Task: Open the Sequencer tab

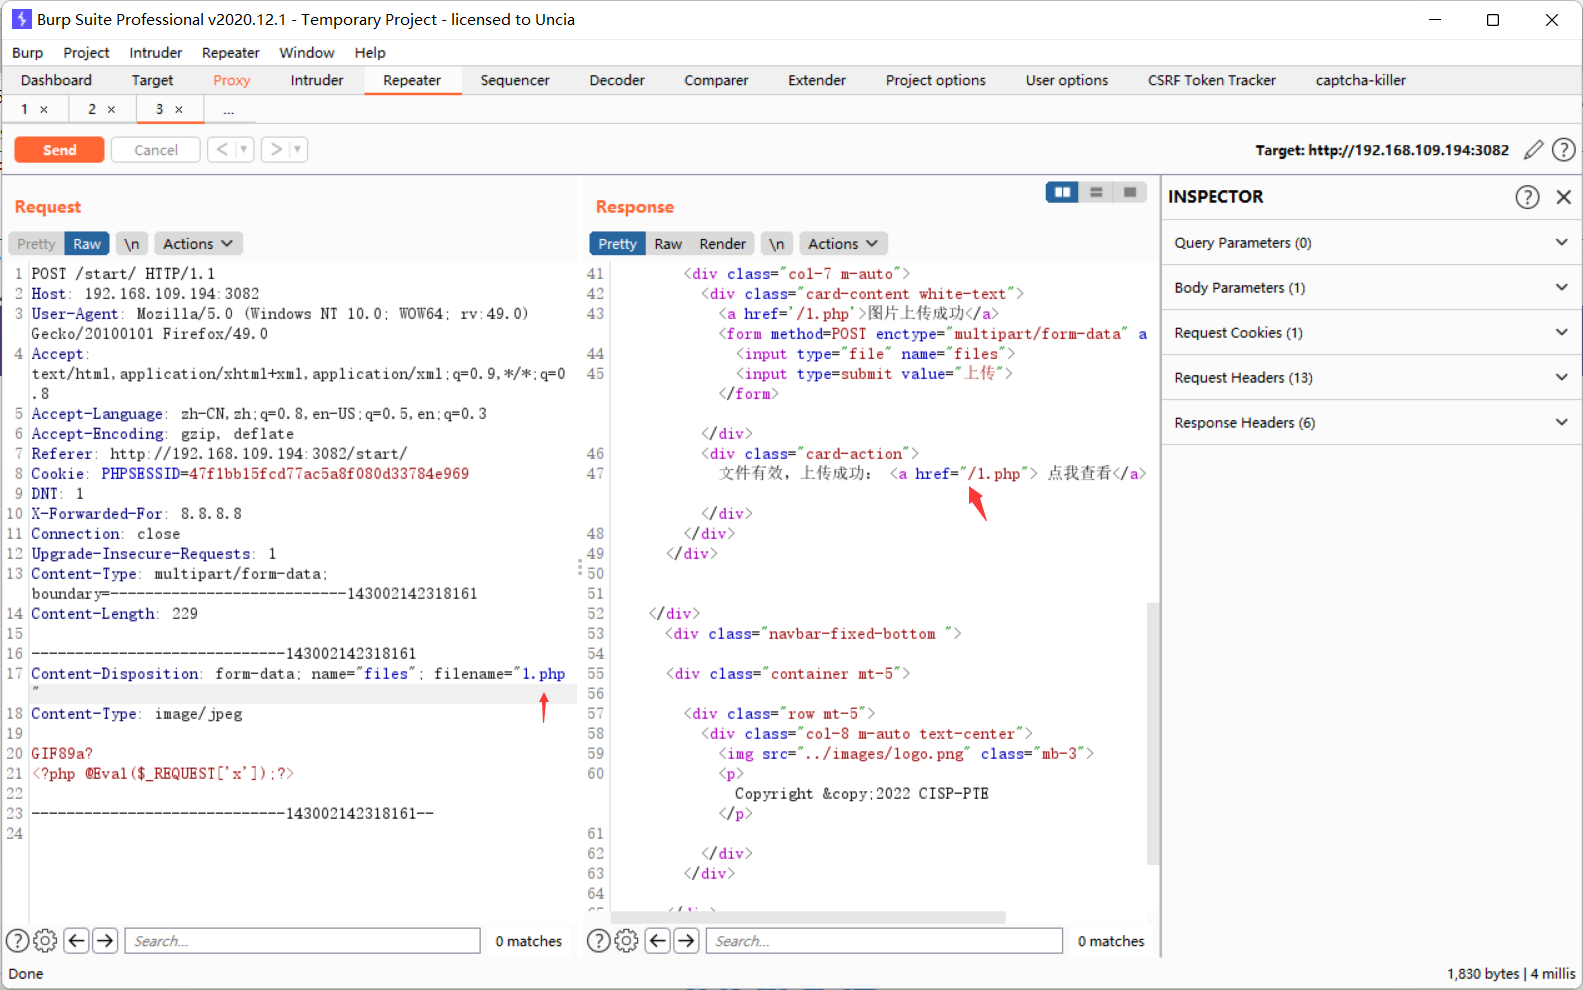Action: point(515,81)
